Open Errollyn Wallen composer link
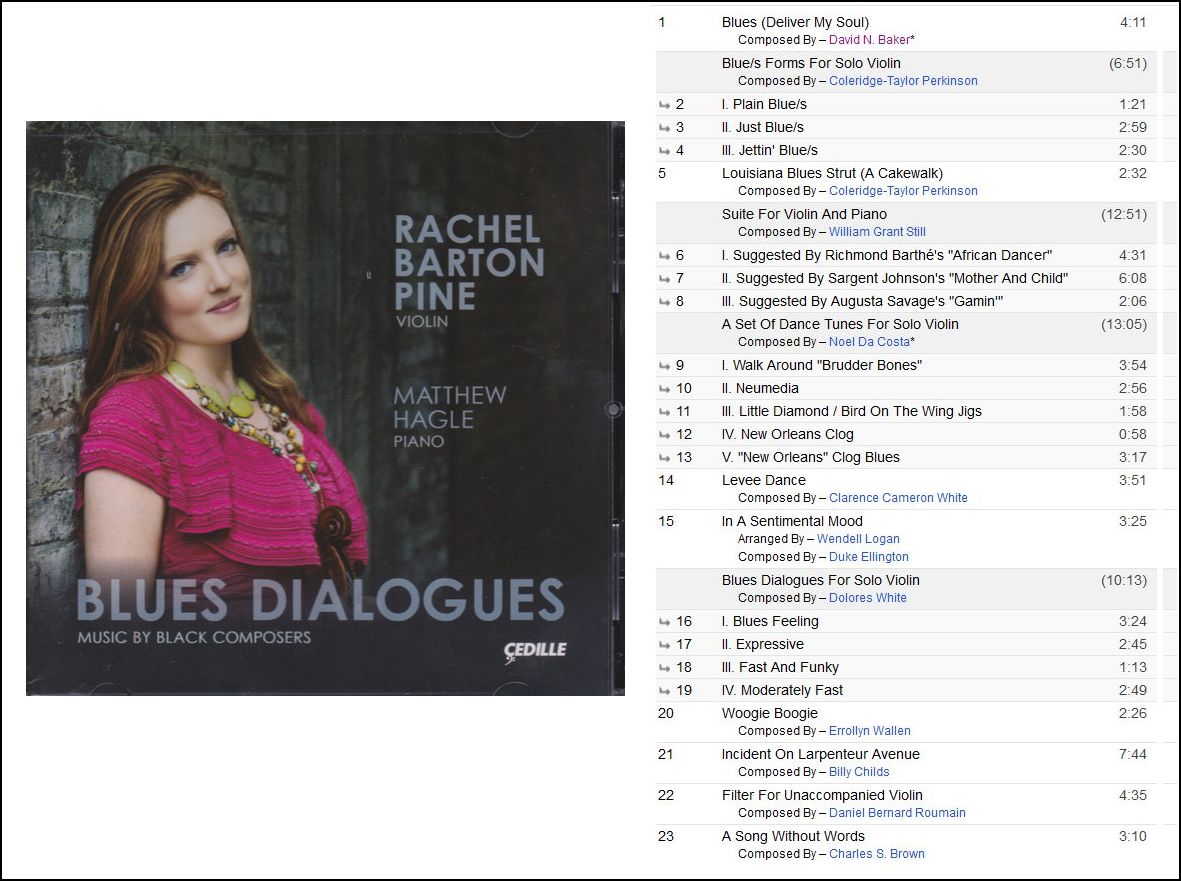 point(869,731)
